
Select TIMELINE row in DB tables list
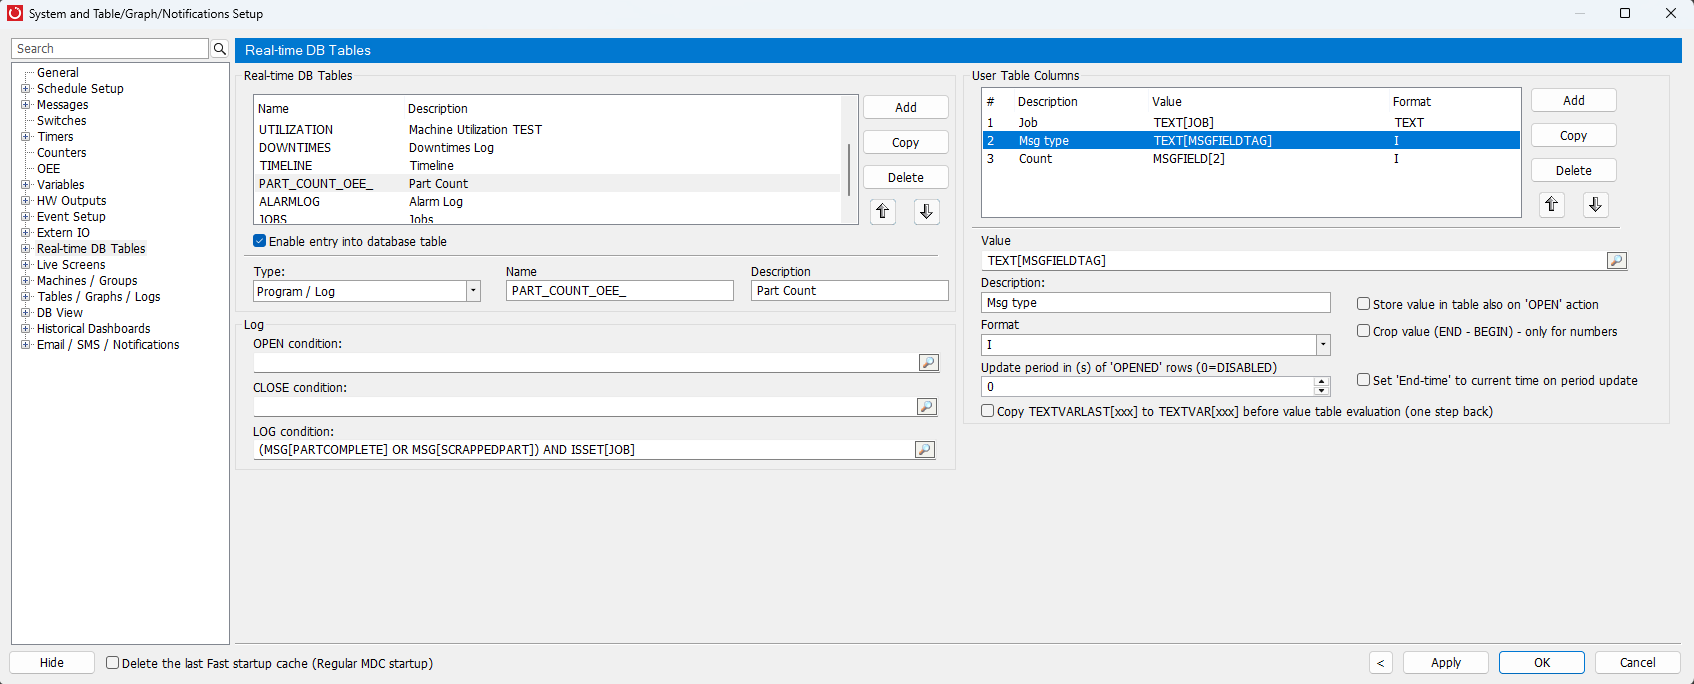point(548,166)
